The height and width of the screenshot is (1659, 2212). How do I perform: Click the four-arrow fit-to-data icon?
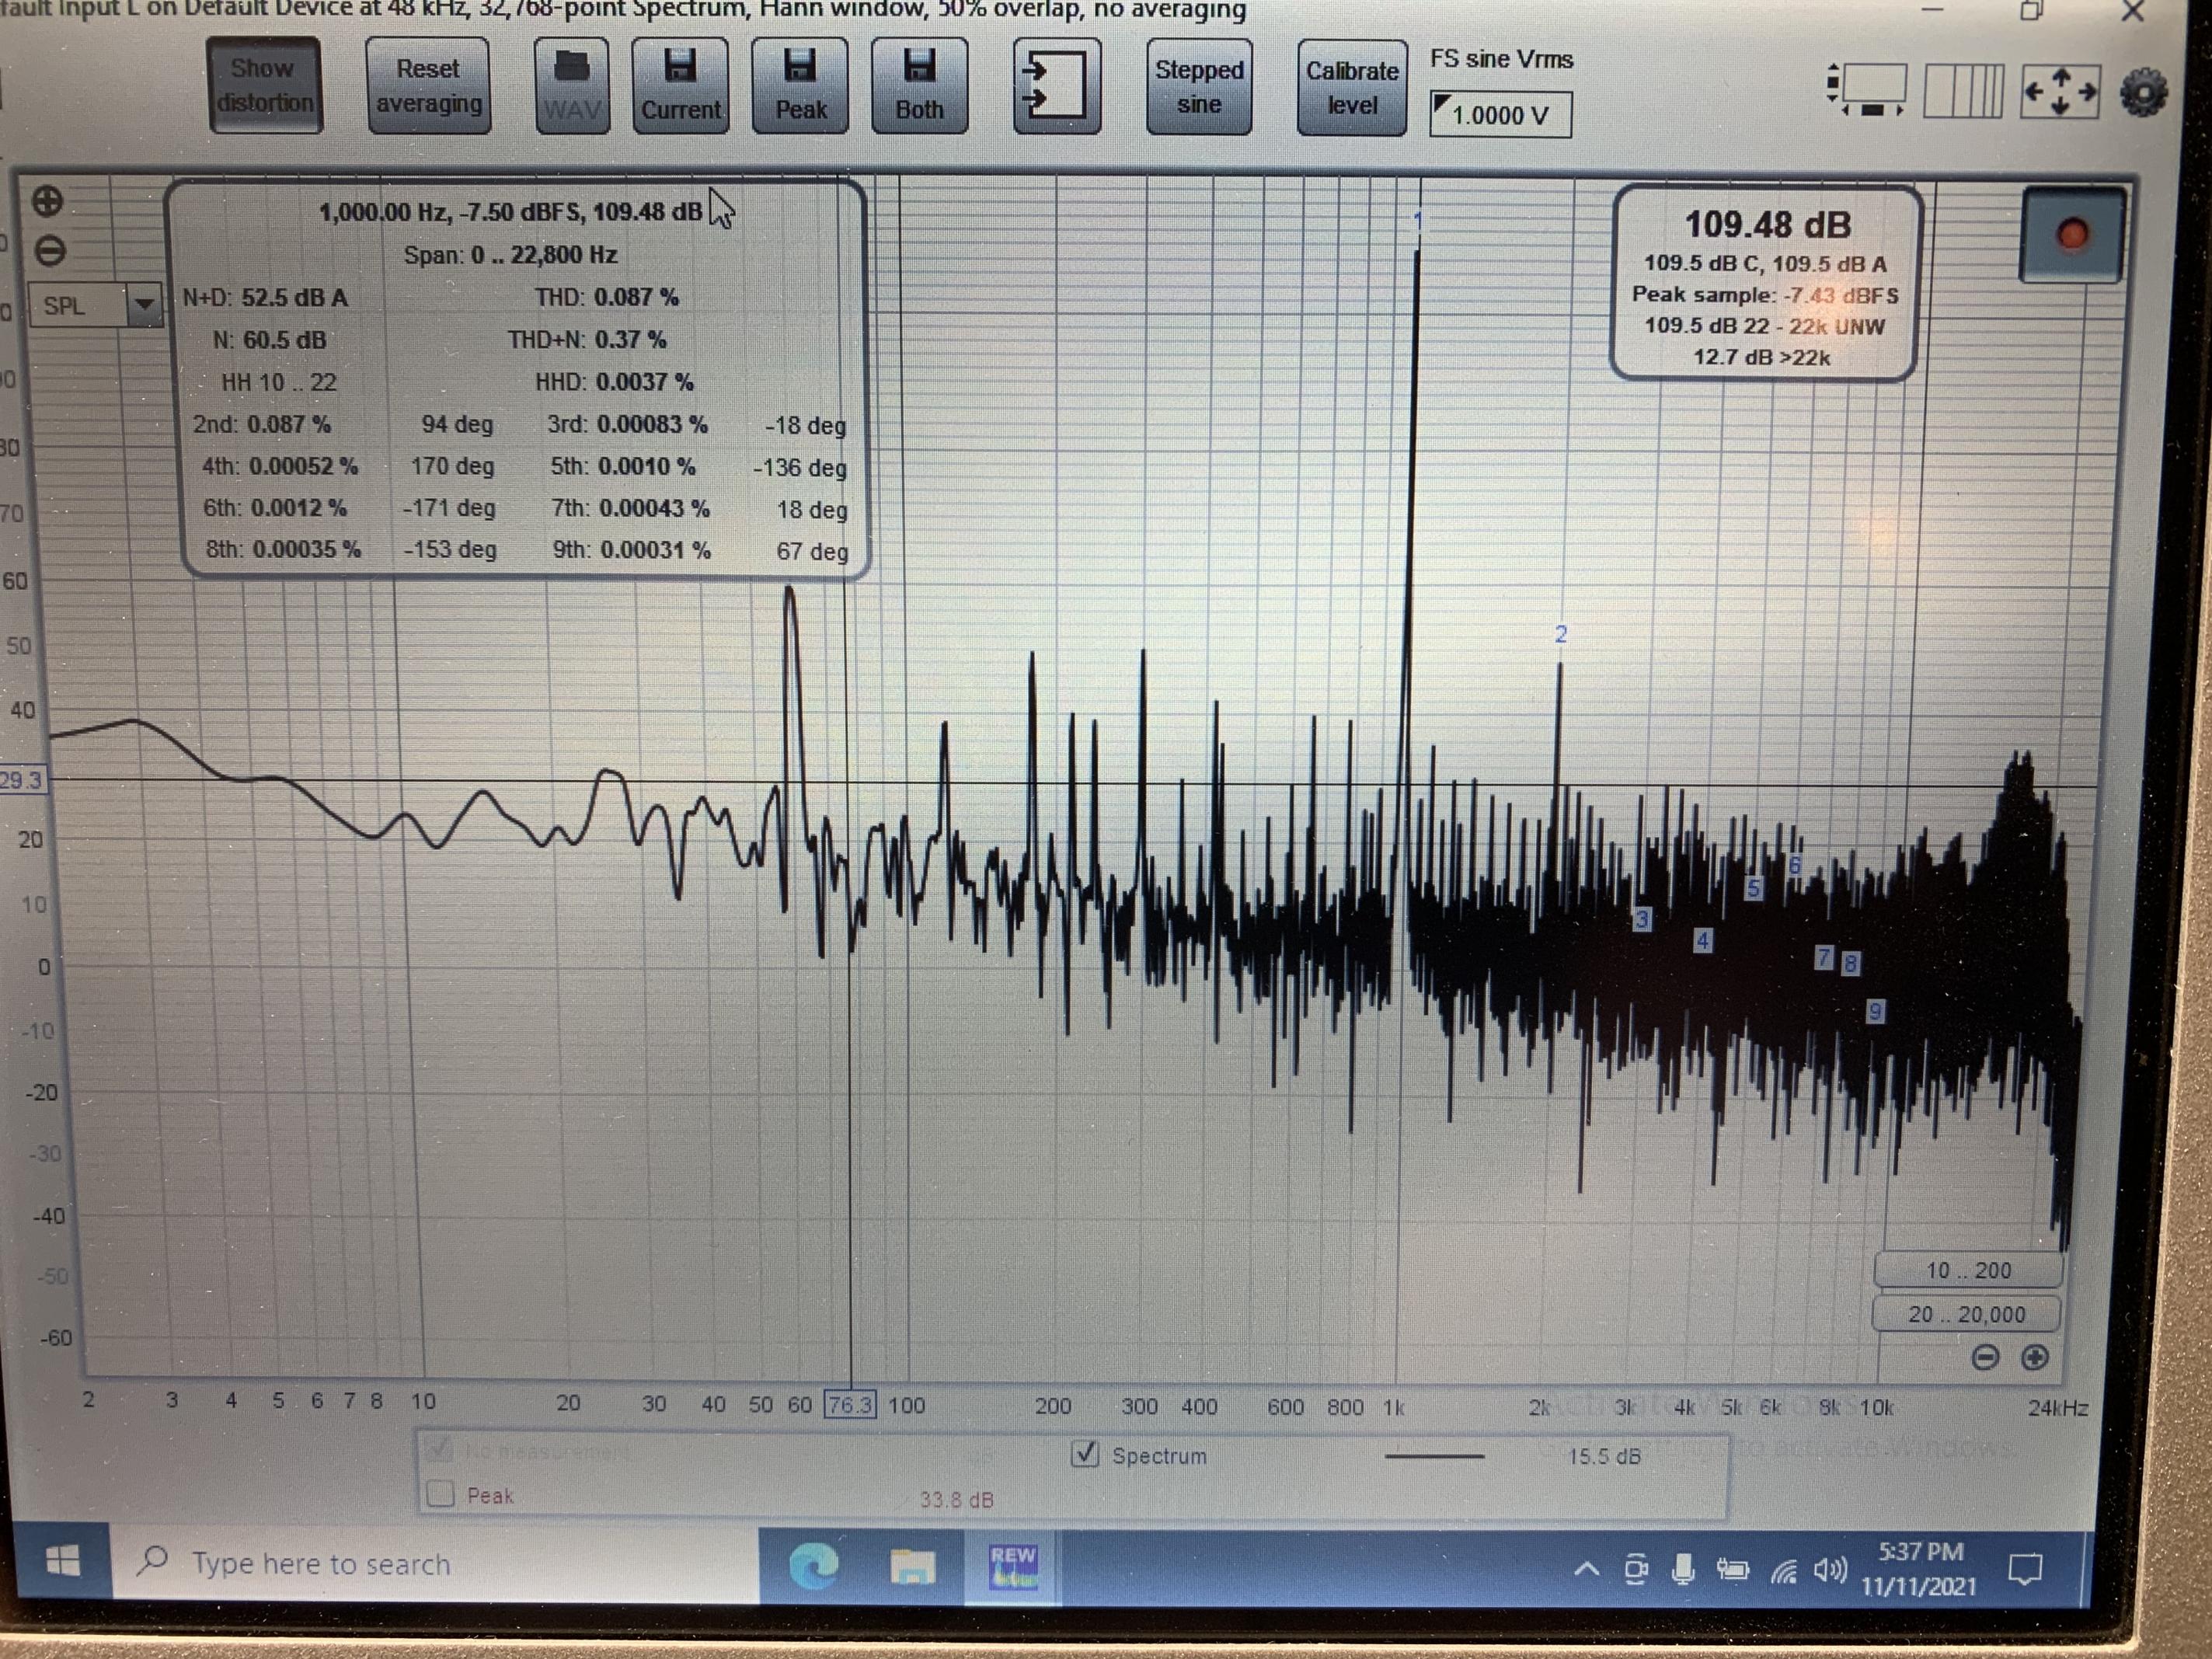(2060, 91)
